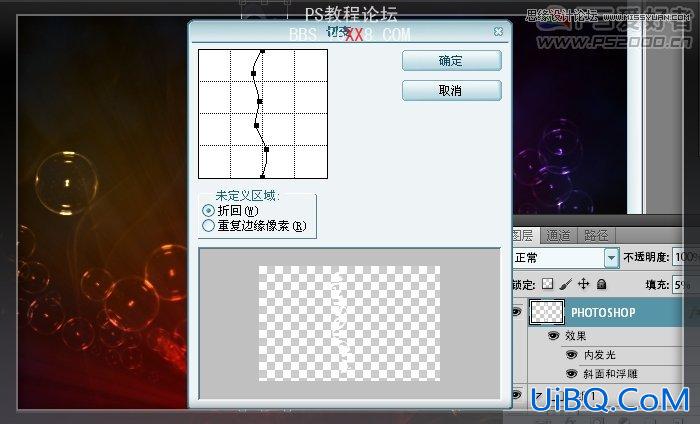The height and width of the screenshot is (424, 700).
Task: Close the Shear filter dialog
Action: click(x=498, y=32)
